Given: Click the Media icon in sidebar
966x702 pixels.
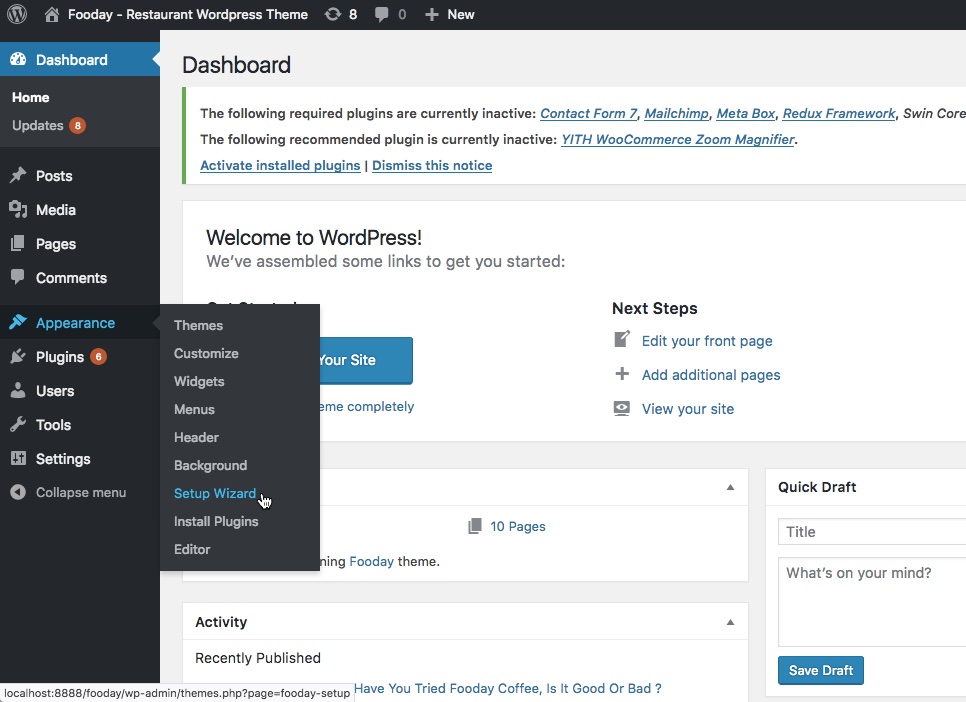Looking at the screenshot, I should (18, 210).
